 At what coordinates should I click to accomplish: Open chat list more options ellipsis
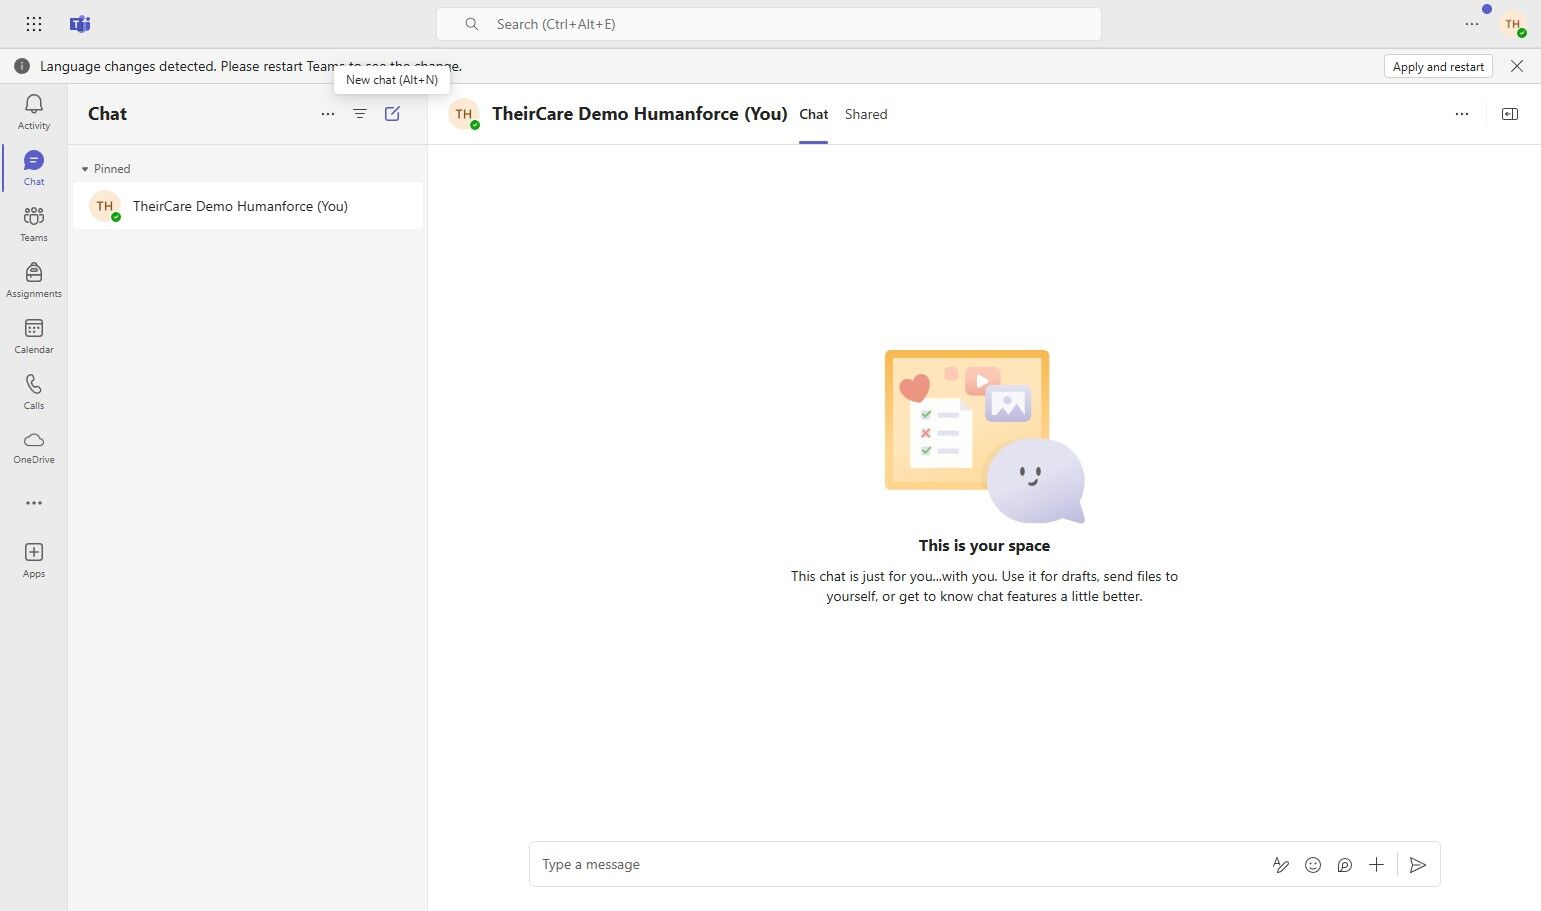(328, 114)
